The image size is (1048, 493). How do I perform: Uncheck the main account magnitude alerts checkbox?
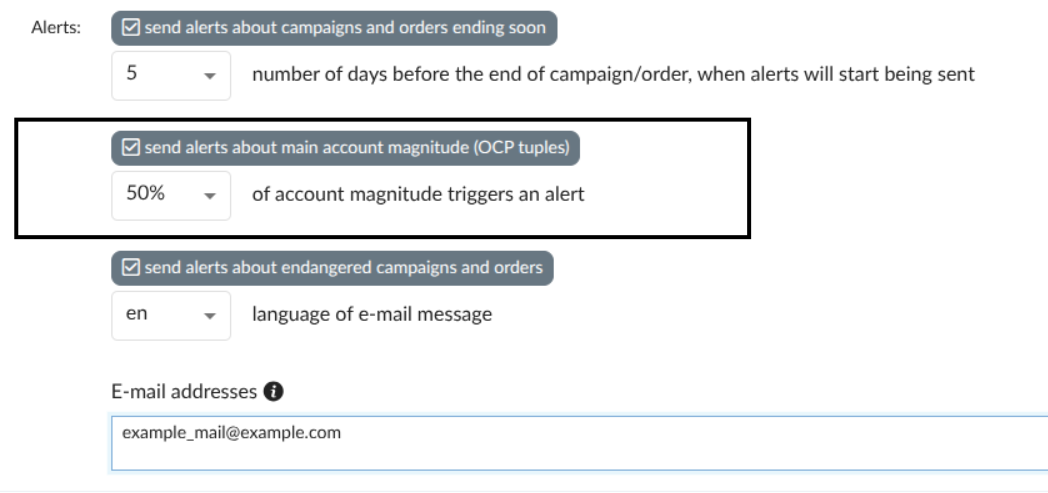128,148
